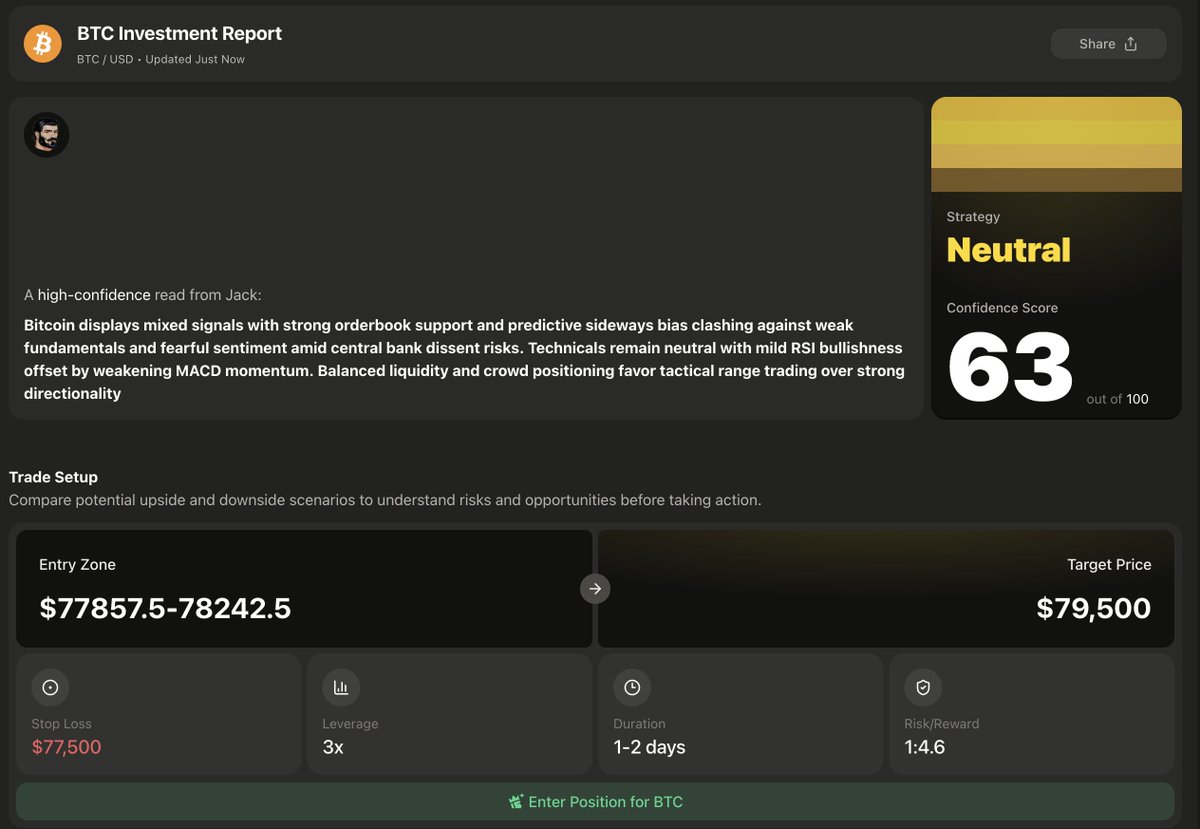This screenshot has height=829, width=1200.
Task: Click the red stop loss value $77,500
Action: 66,747
